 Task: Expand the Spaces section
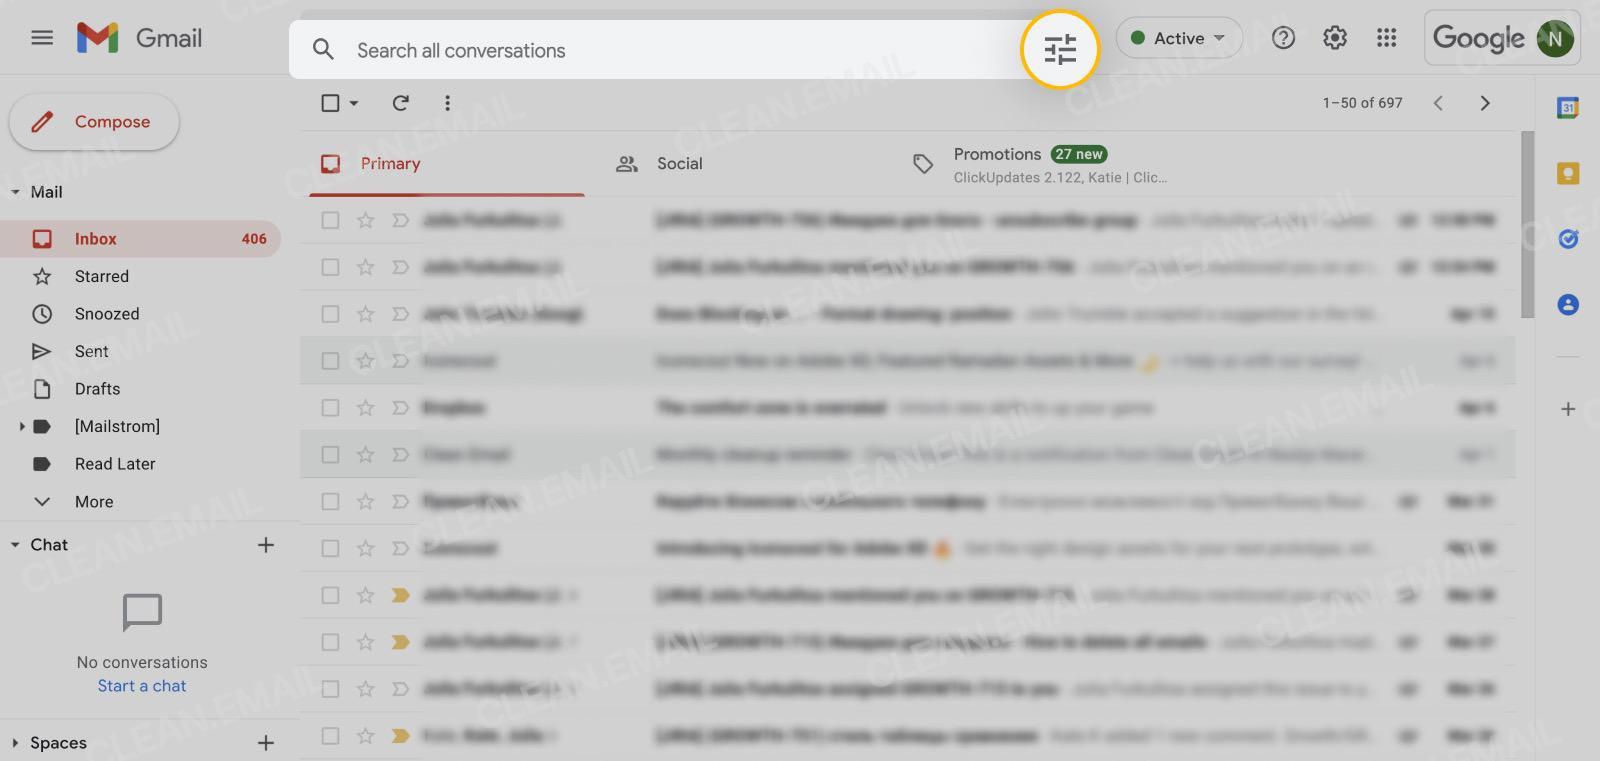(15, 743)
